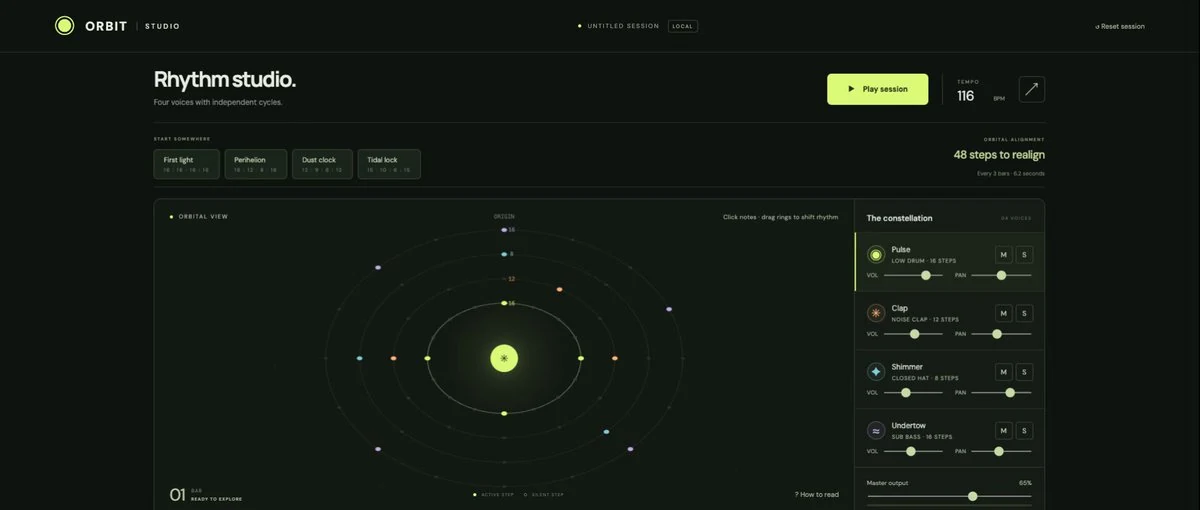Load the Perihelion preset
The width and height of the screenshot is (1200, 510).
(255, 164)
